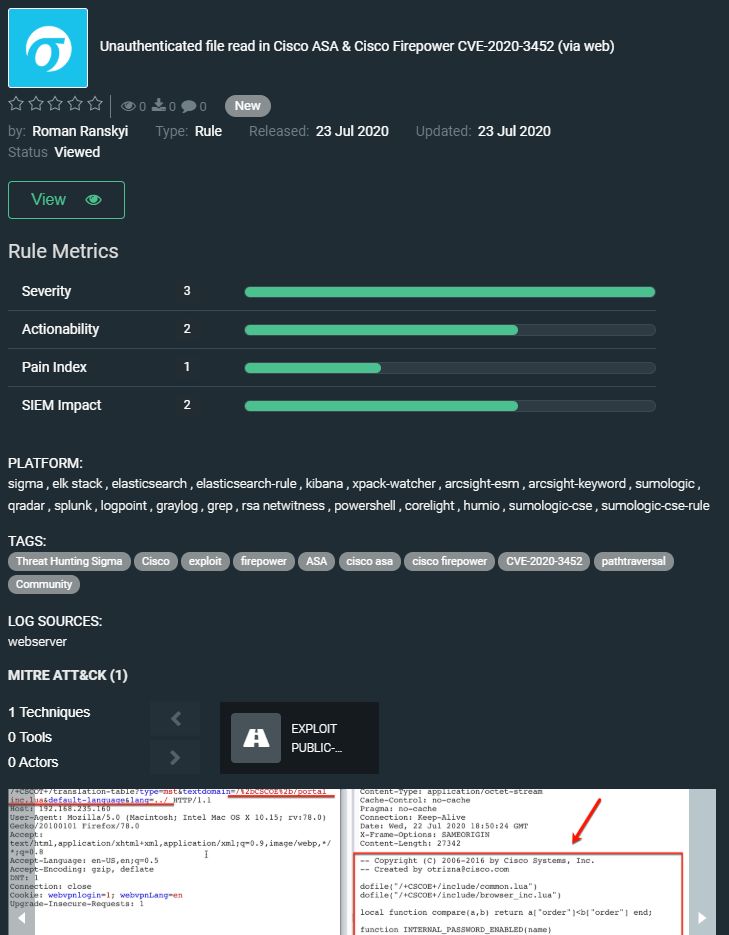Screen dimensions: 729x935
Task: Click the arcsight-esm platform entry
Action: (482, 484)
